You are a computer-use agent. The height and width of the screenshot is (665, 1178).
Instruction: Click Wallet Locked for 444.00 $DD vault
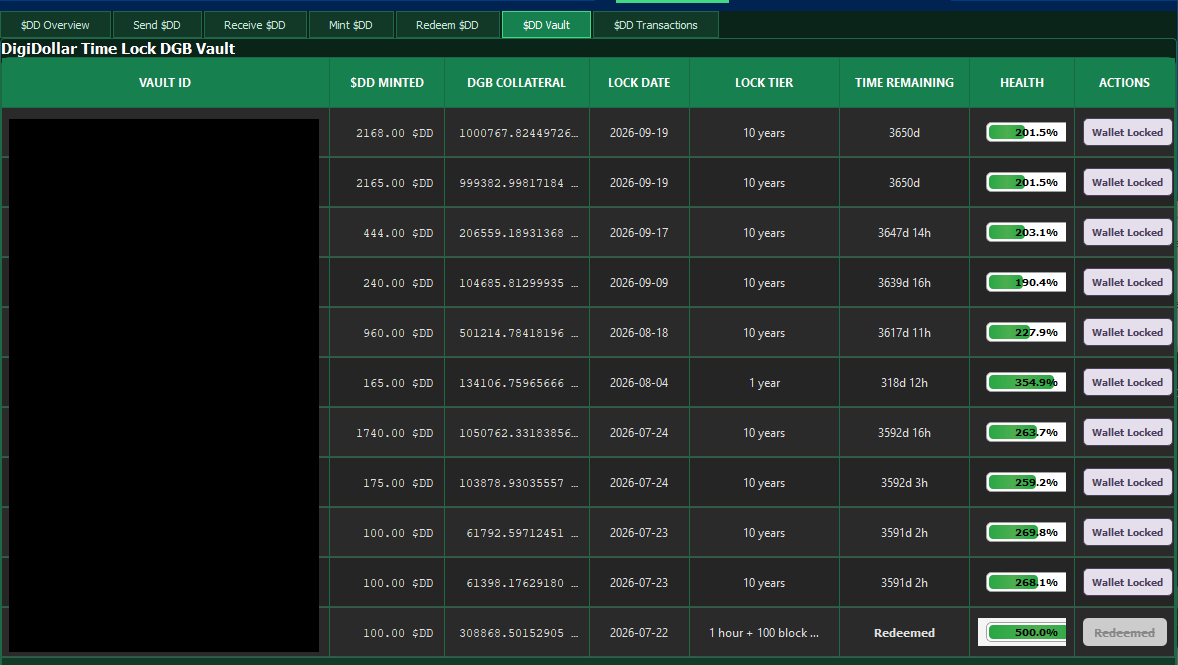[x=1128, y=232]
